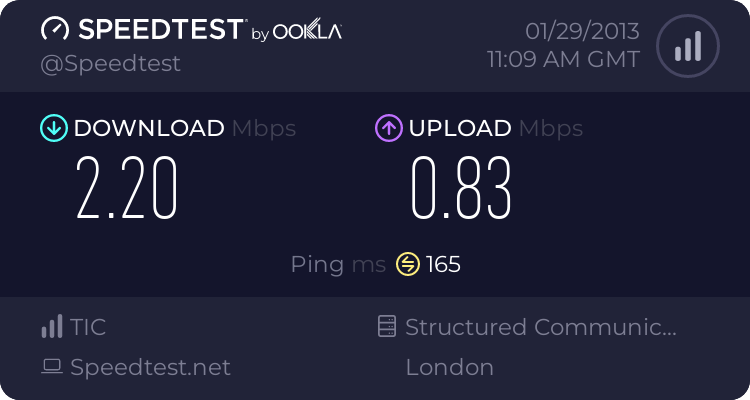Image resolution: width=750 pixels, height=400 pixels.
Task: Click the Speedtest gauge logo icon
Action: coord(54,30)
